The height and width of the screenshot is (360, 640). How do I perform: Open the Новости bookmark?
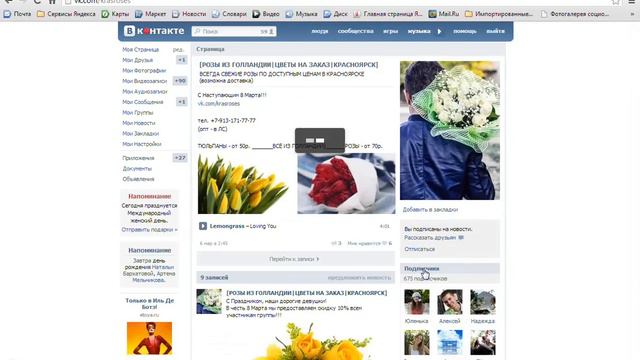point(189,14)
